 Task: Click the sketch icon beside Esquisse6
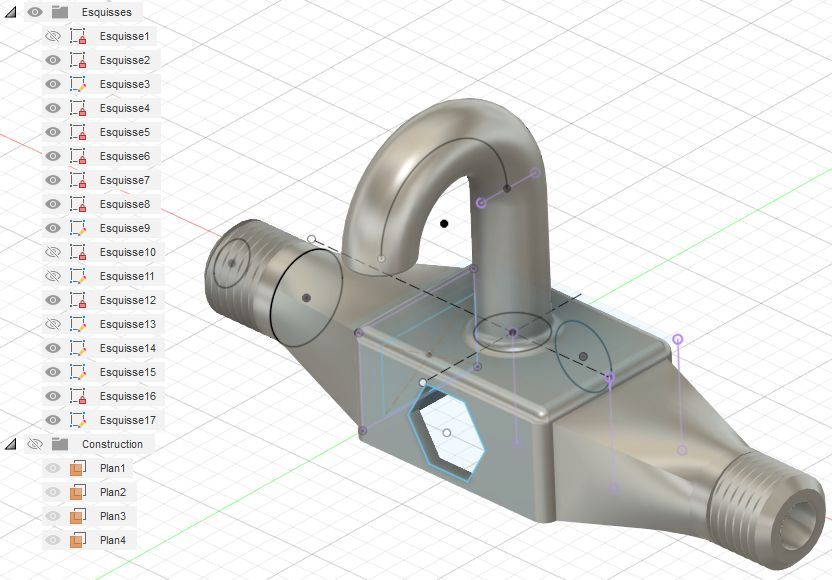pos(78,156)
